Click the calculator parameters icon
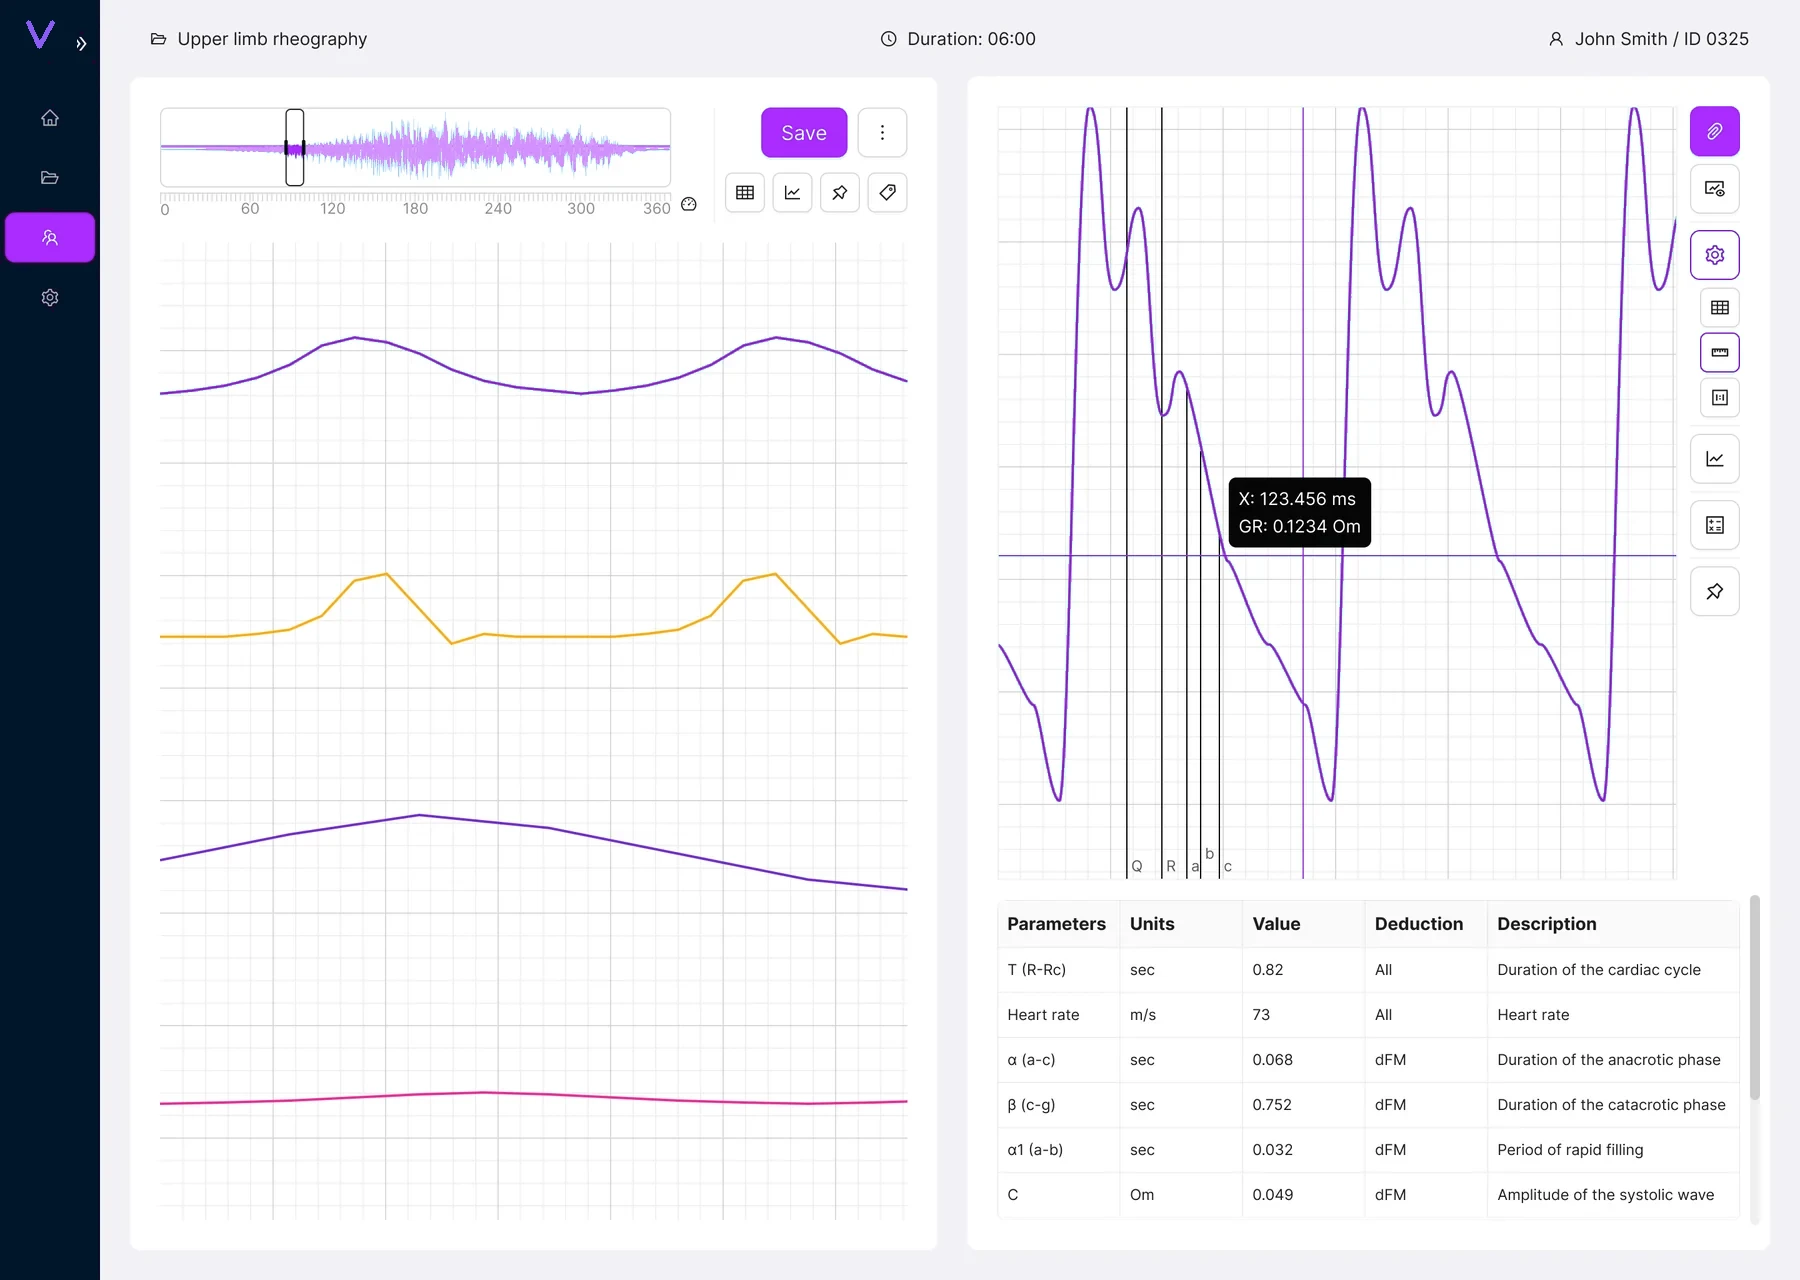The height and width of the screenshot is (1280, 1800). 1715,525
